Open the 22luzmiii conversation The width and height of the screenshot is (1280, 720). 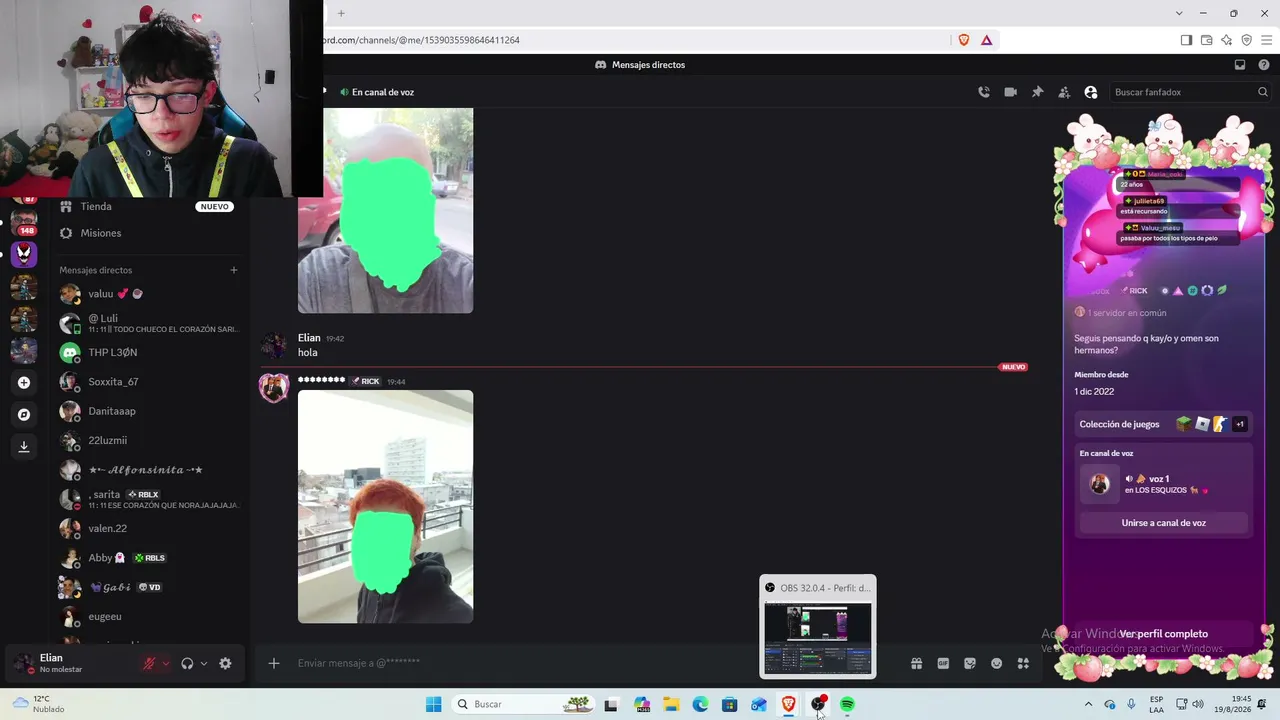pos(148,440)
